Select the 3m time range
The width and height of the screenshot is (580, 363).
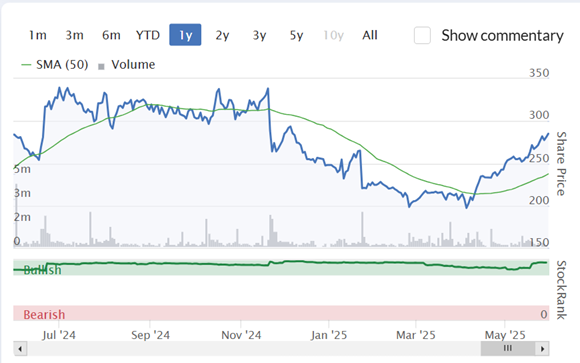point(74,35)
